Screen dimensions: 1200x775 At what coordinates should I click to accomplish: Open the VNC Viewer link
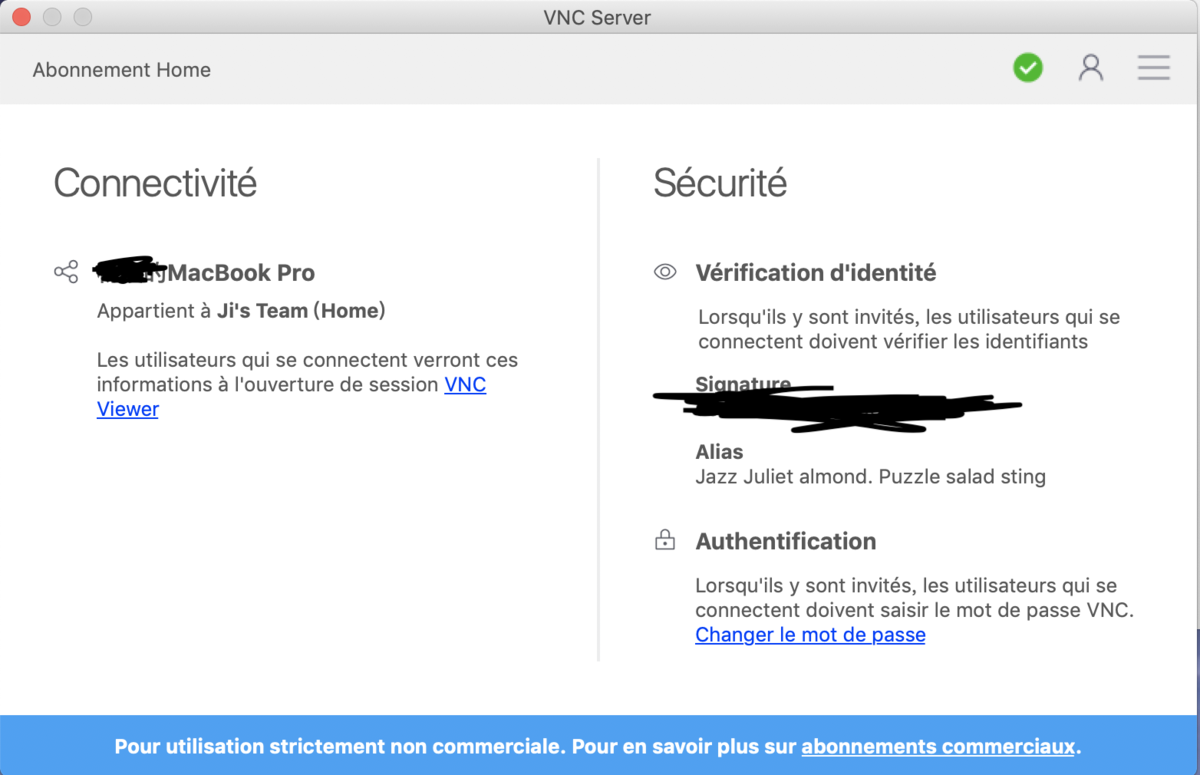tap(465, 385)
